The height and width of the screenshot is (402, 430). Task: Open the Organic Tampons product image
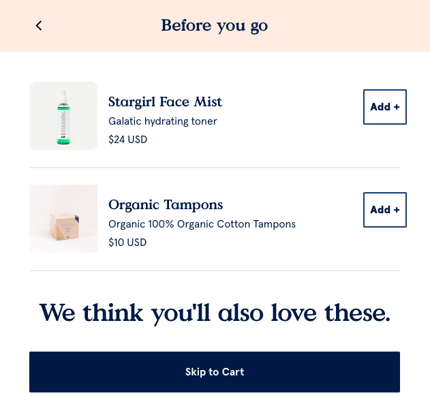point(63,219)
